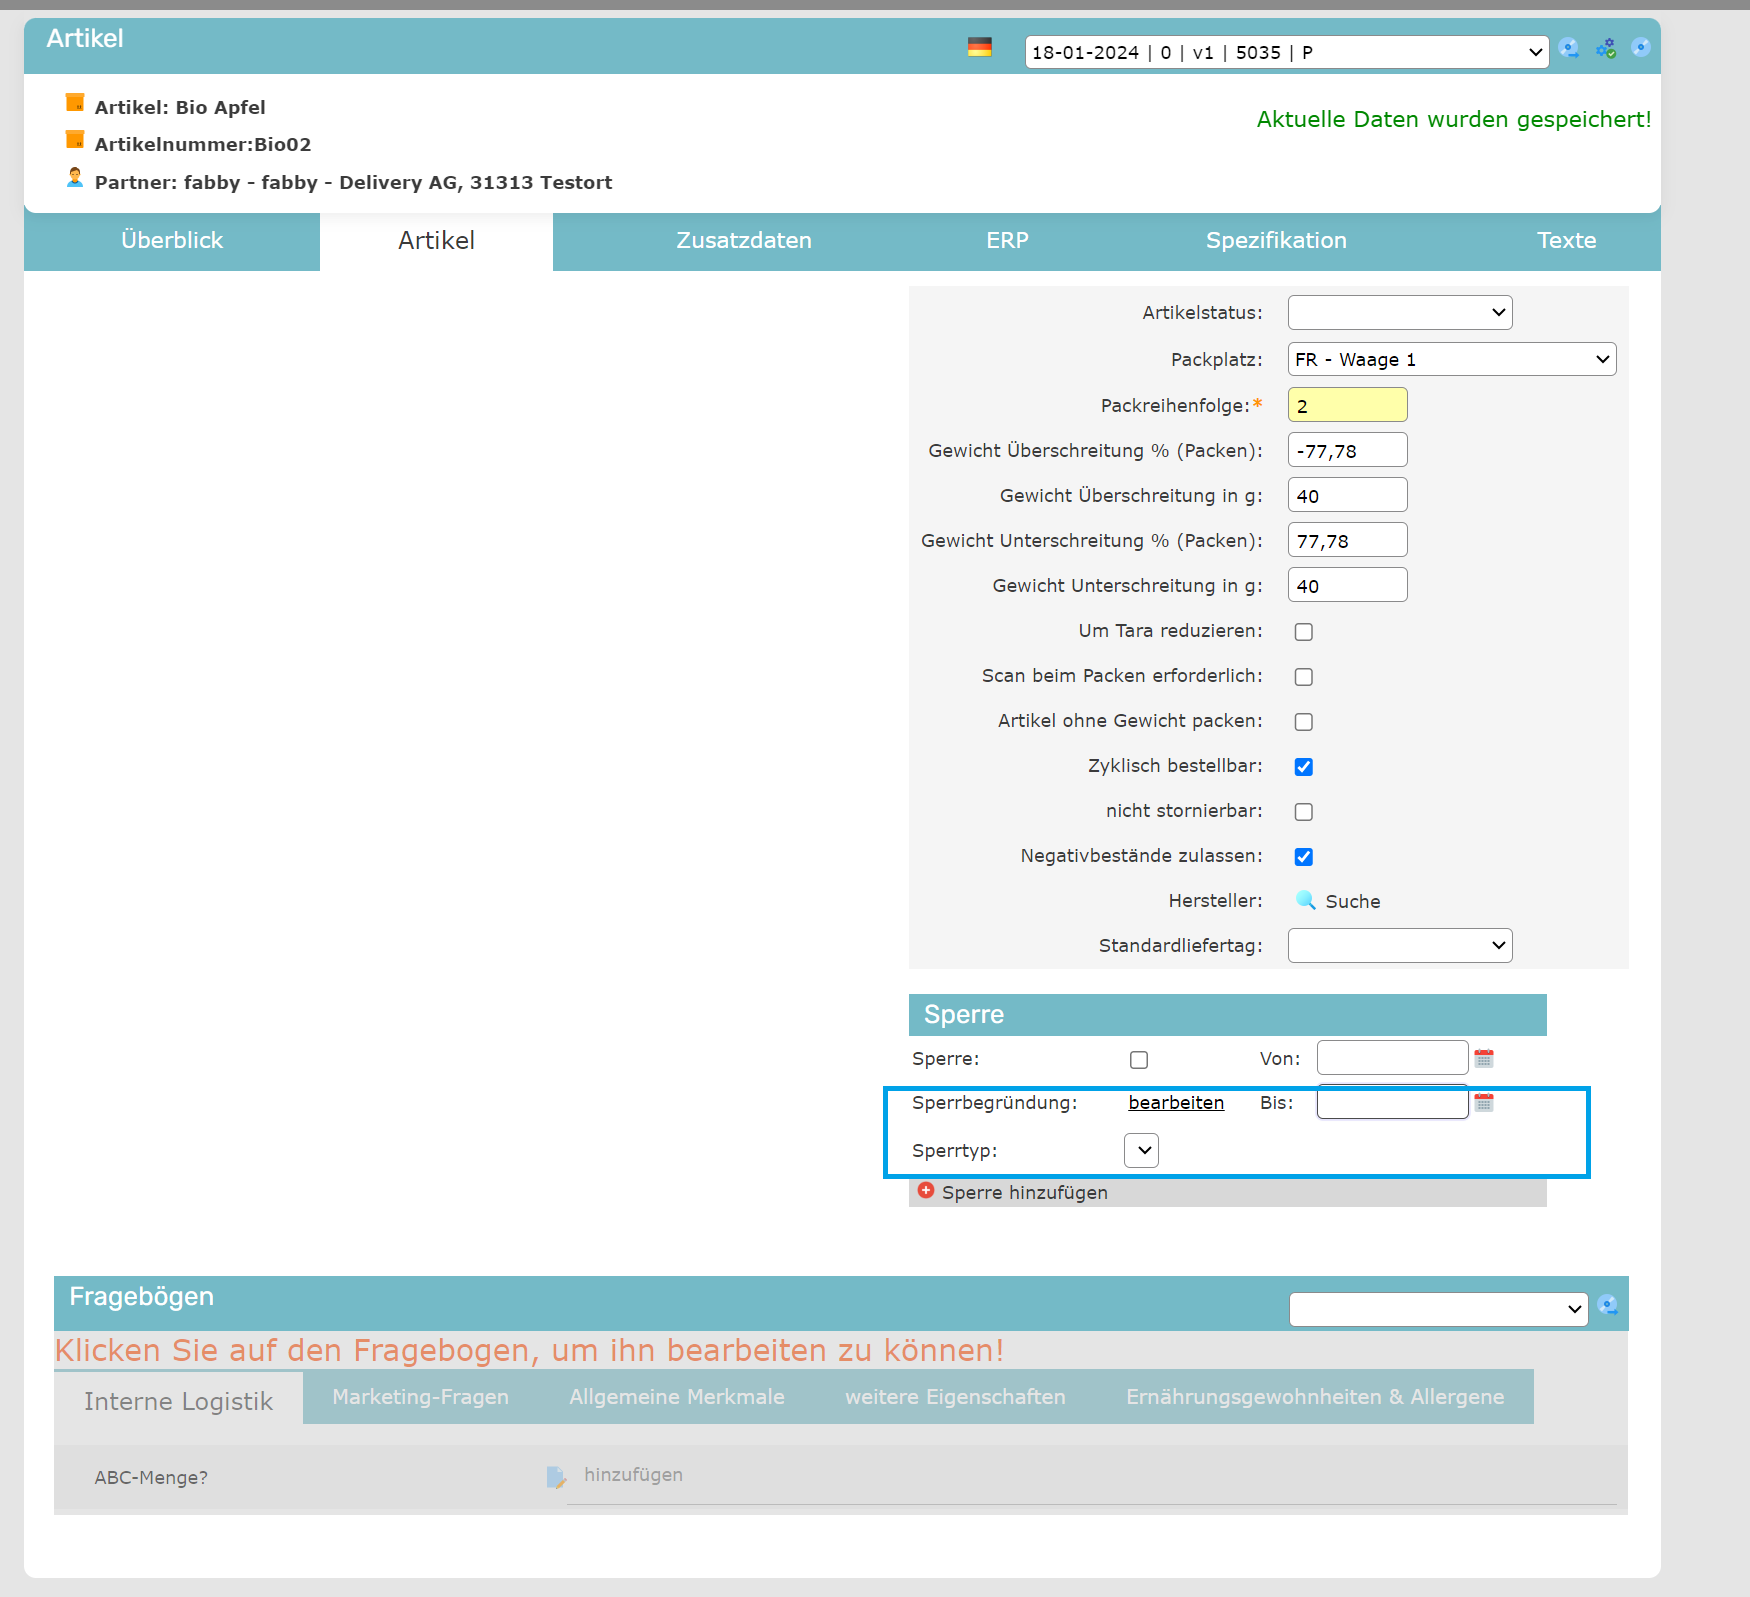Image resolution: width=1750 pixels, height=1597 pixels.
Task: Click the Hersteller search magnifier icon
Action: tap(1305, 900)
